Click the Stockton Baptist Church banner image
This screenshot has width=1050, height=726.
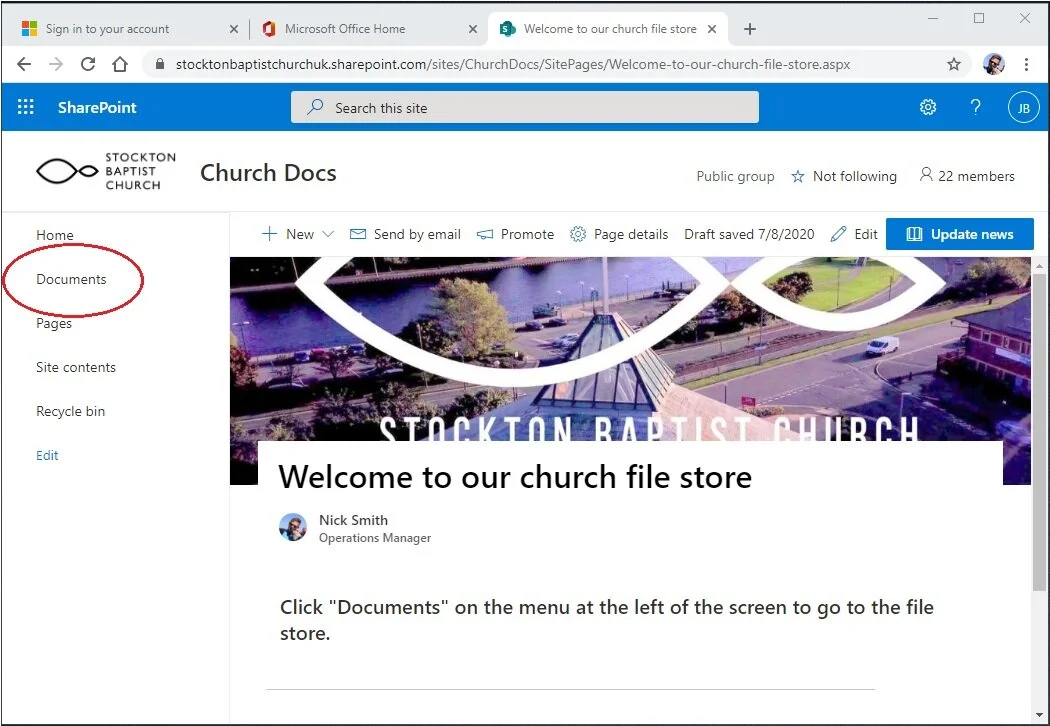coord(629,348)
